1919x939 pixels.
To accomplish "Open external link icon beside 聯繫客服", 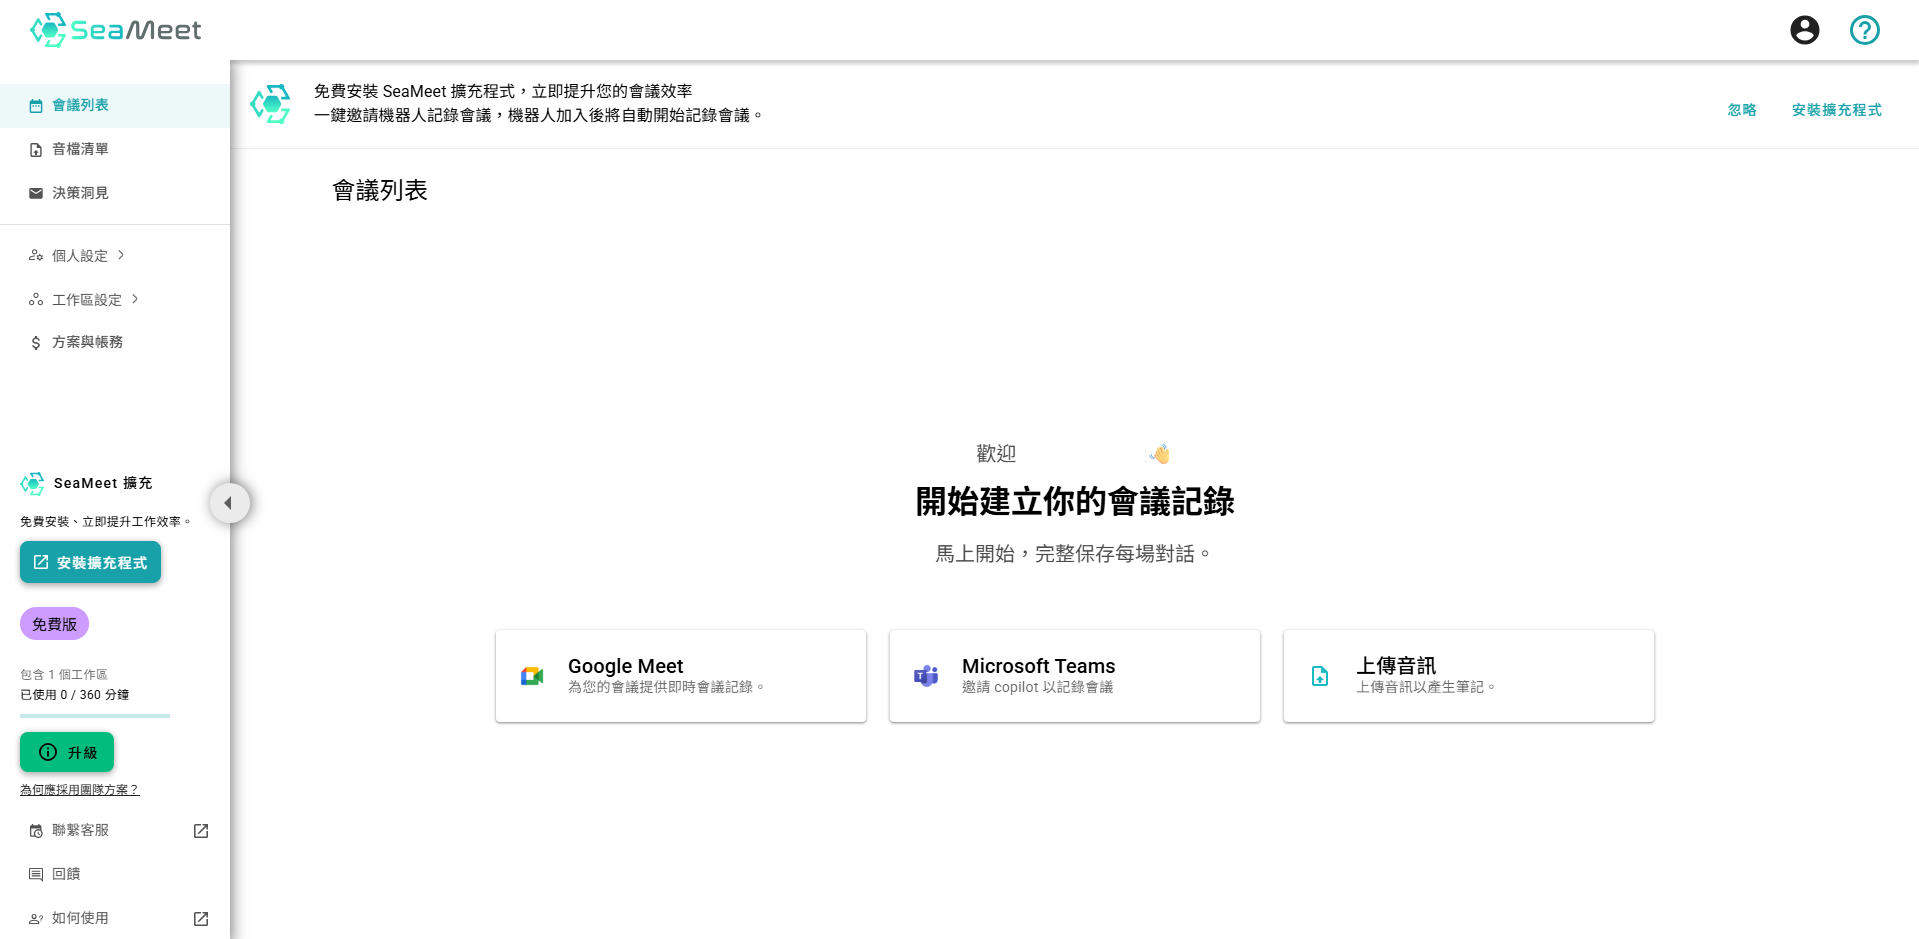I will (201, 831).
